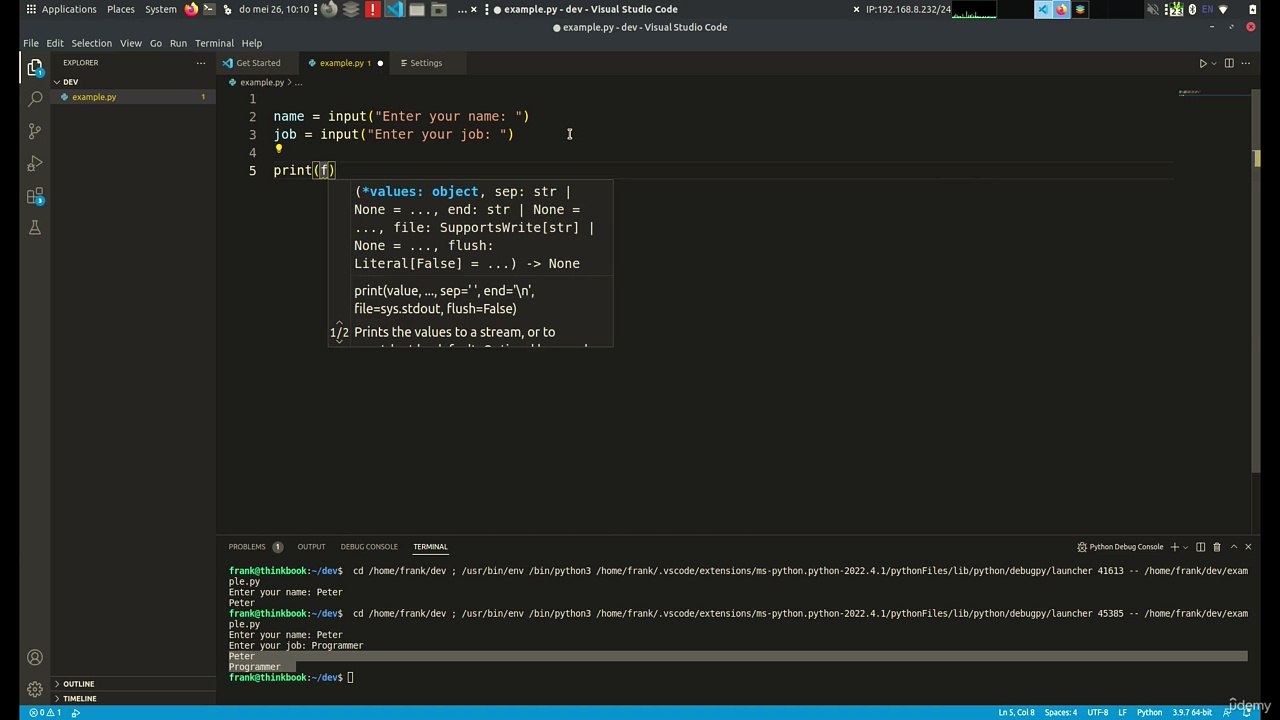The width and height of the screenshot is (1280, 720).
Task: Open the Manage gear in activity bar
Action: [x=35, y=689]
